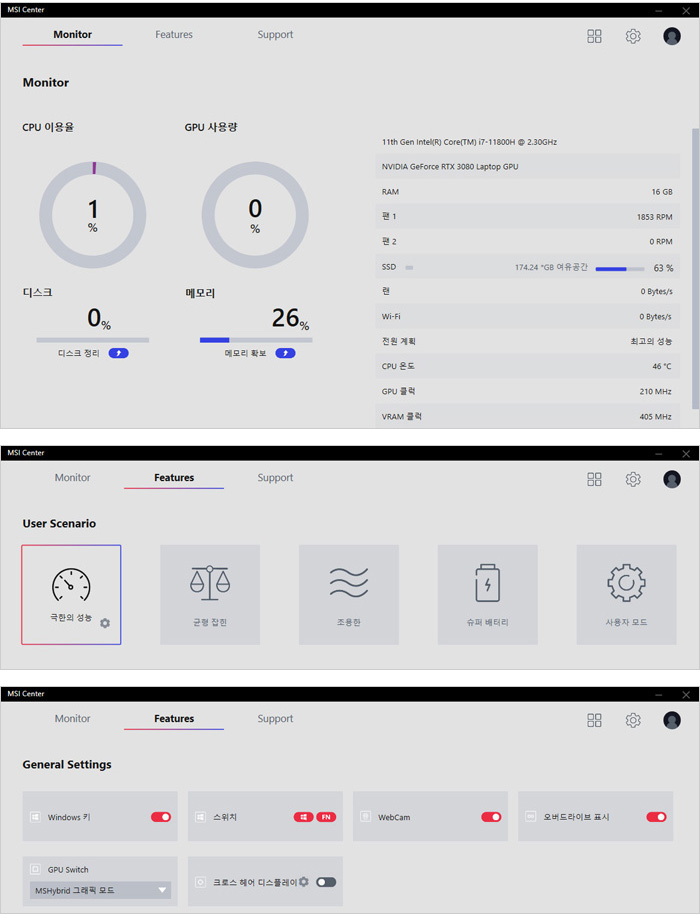Click the 크로스 헤어 디스플레이 card icon

(201, 882)
